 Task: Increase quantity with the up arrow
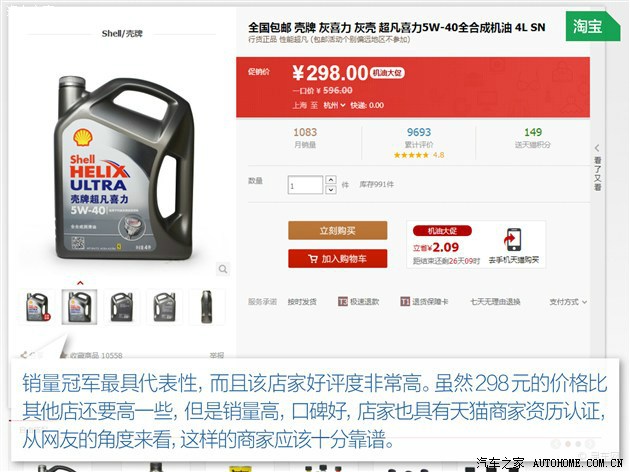[331, 180]
